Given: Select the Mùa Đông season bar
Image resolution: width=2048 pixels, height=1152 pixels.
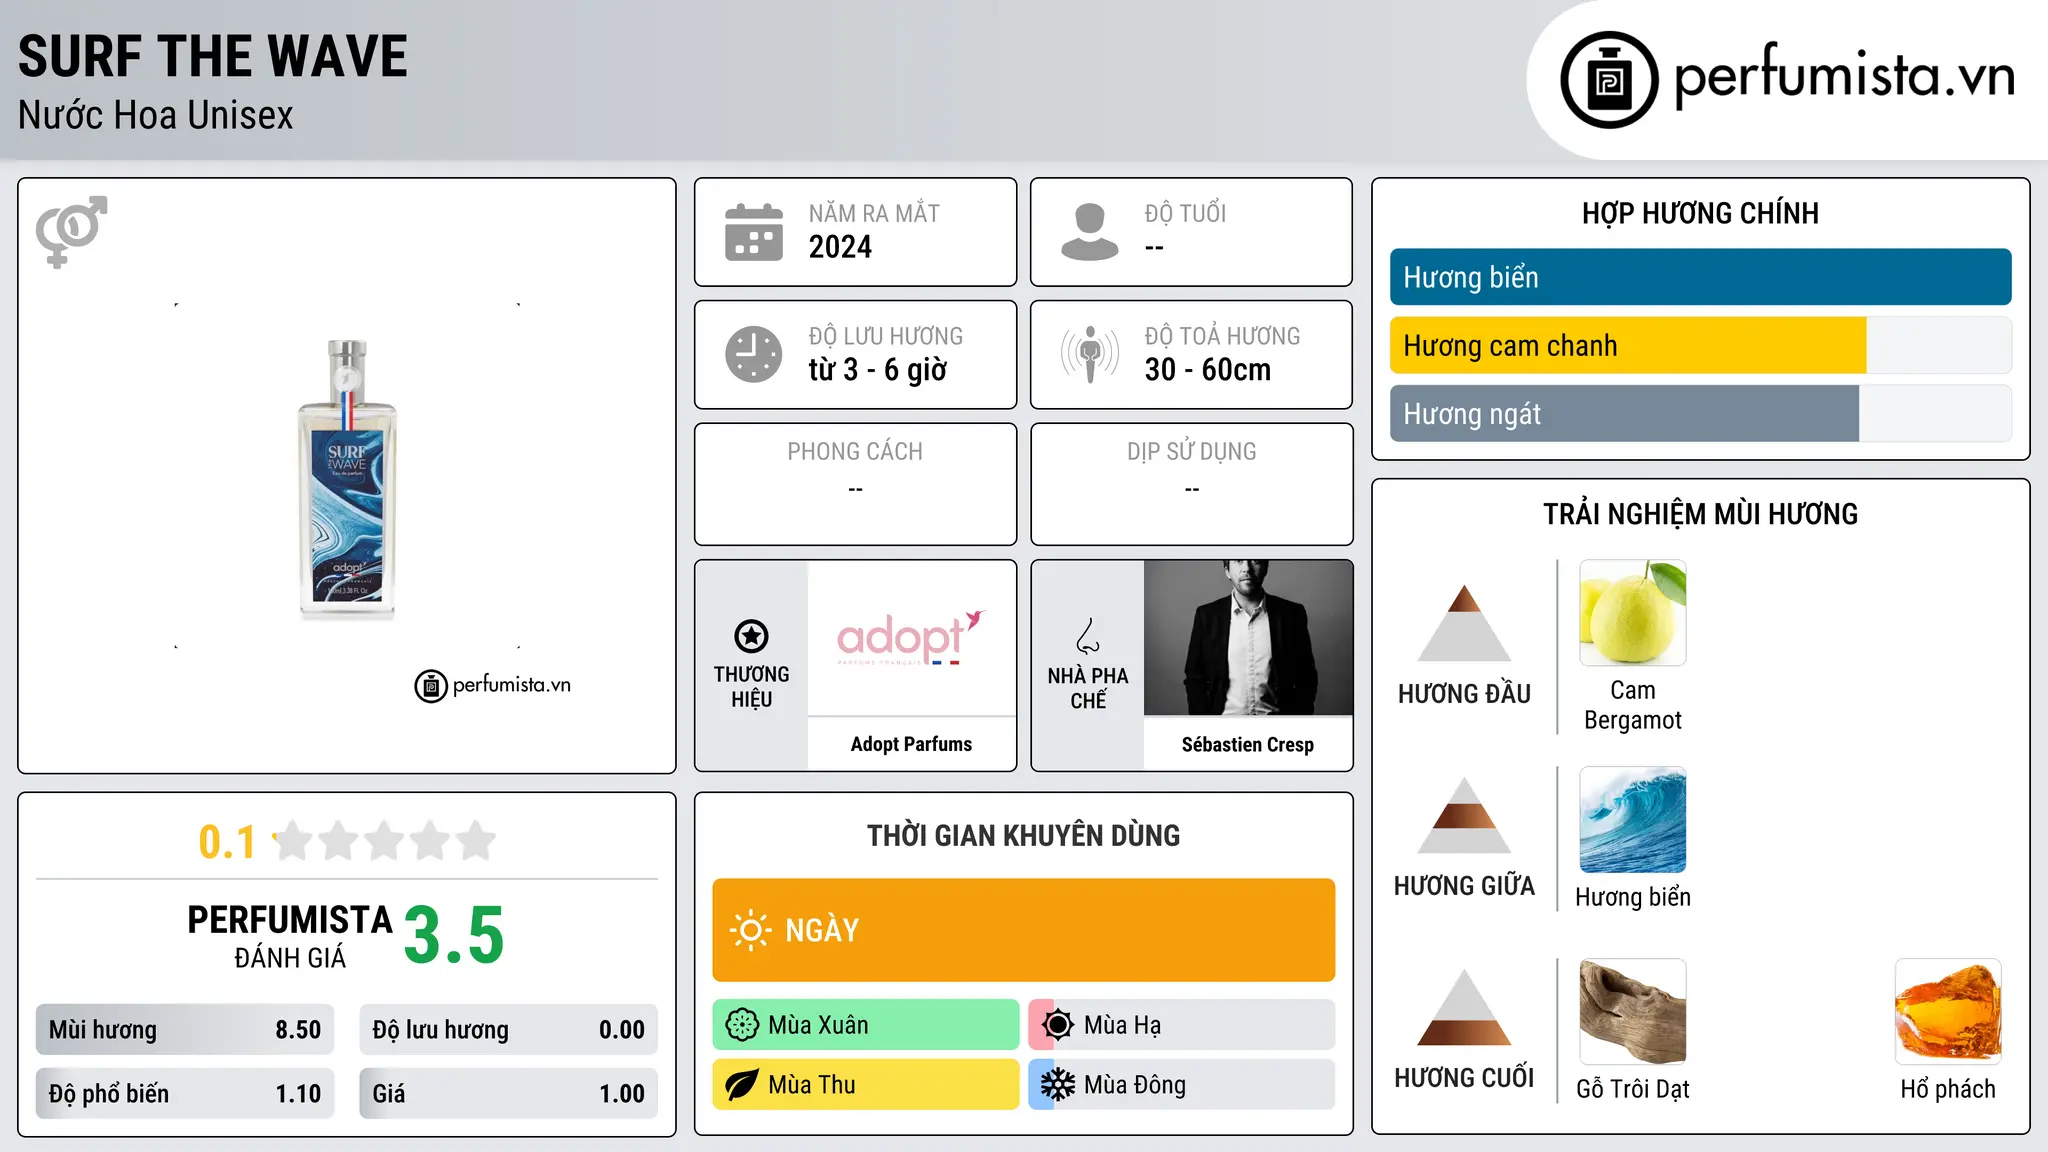Looking at the screenshot, I should coord(1182,1085).
